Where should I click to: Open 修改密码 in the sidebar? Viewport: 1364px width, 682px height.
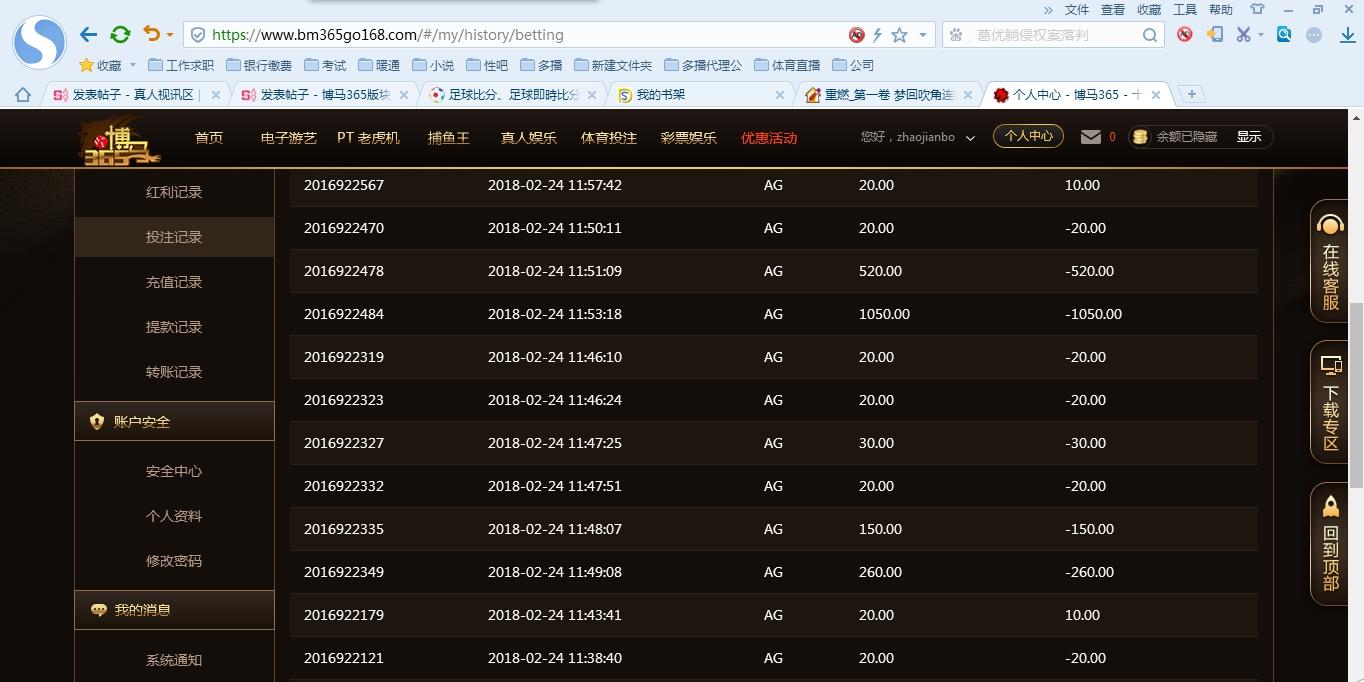tap(174, 561)
